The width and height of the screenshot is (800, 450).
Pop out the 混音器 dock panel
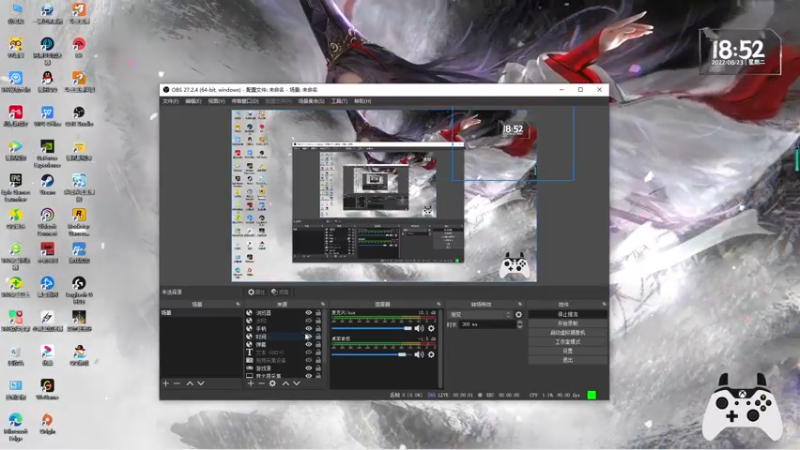438,304
